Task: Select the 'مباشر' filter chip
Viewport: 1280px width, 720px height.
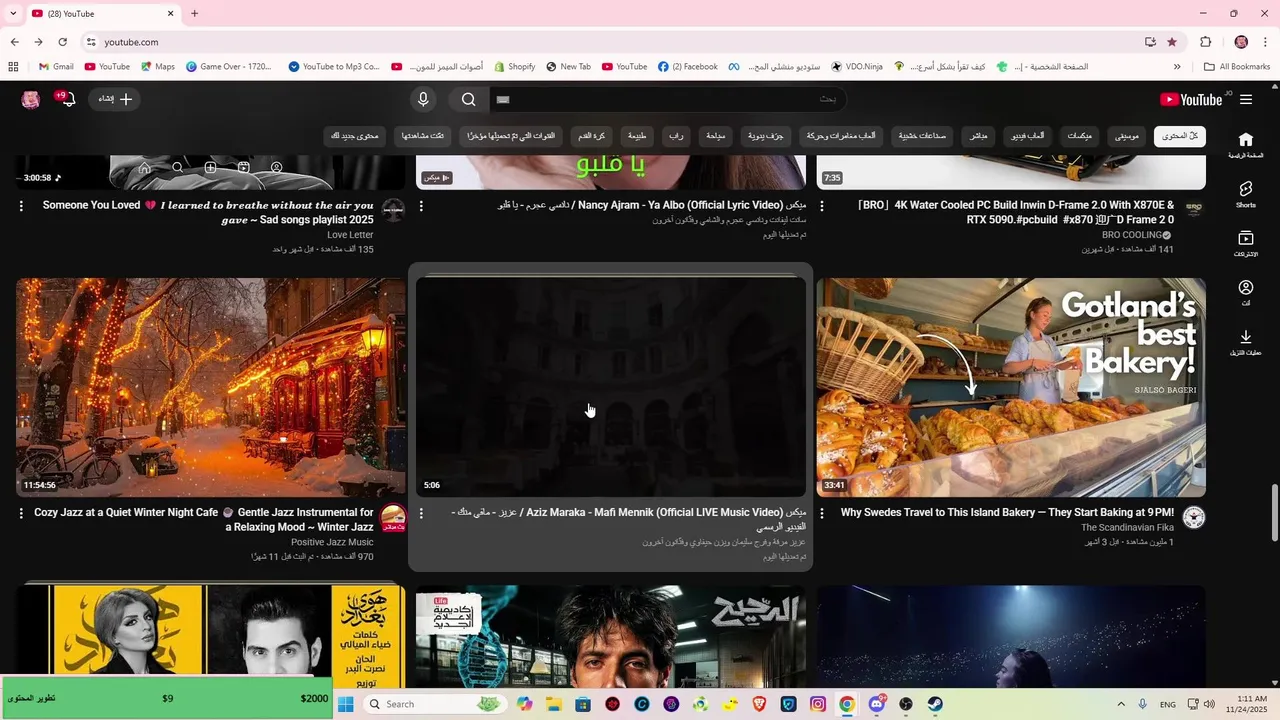Action: (979, 136)
